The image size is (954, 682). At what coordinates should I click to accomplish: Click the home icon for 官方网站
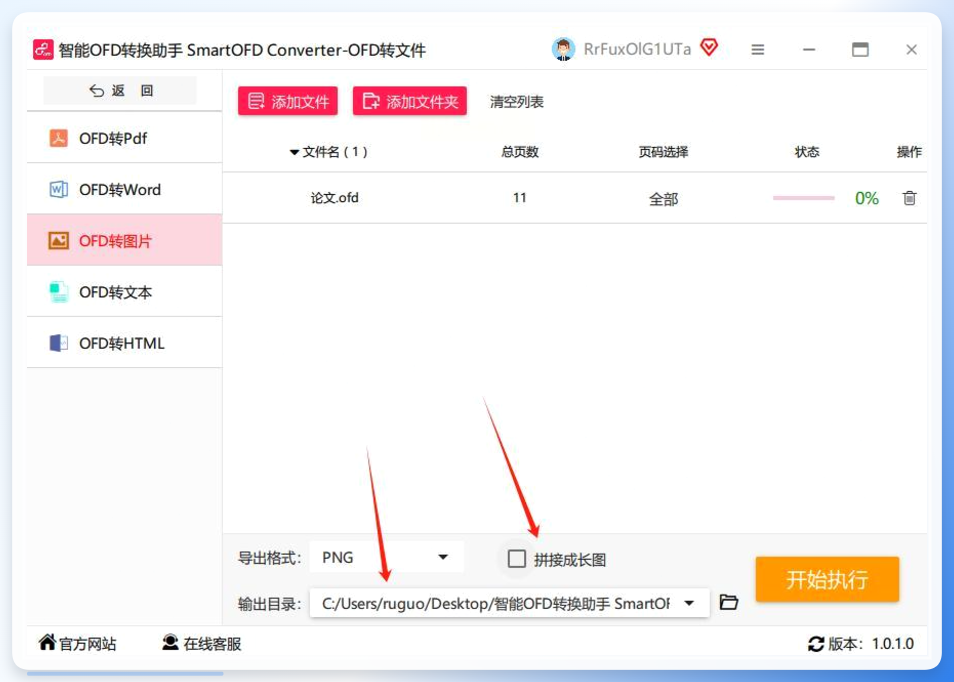(x=47, y=642)
